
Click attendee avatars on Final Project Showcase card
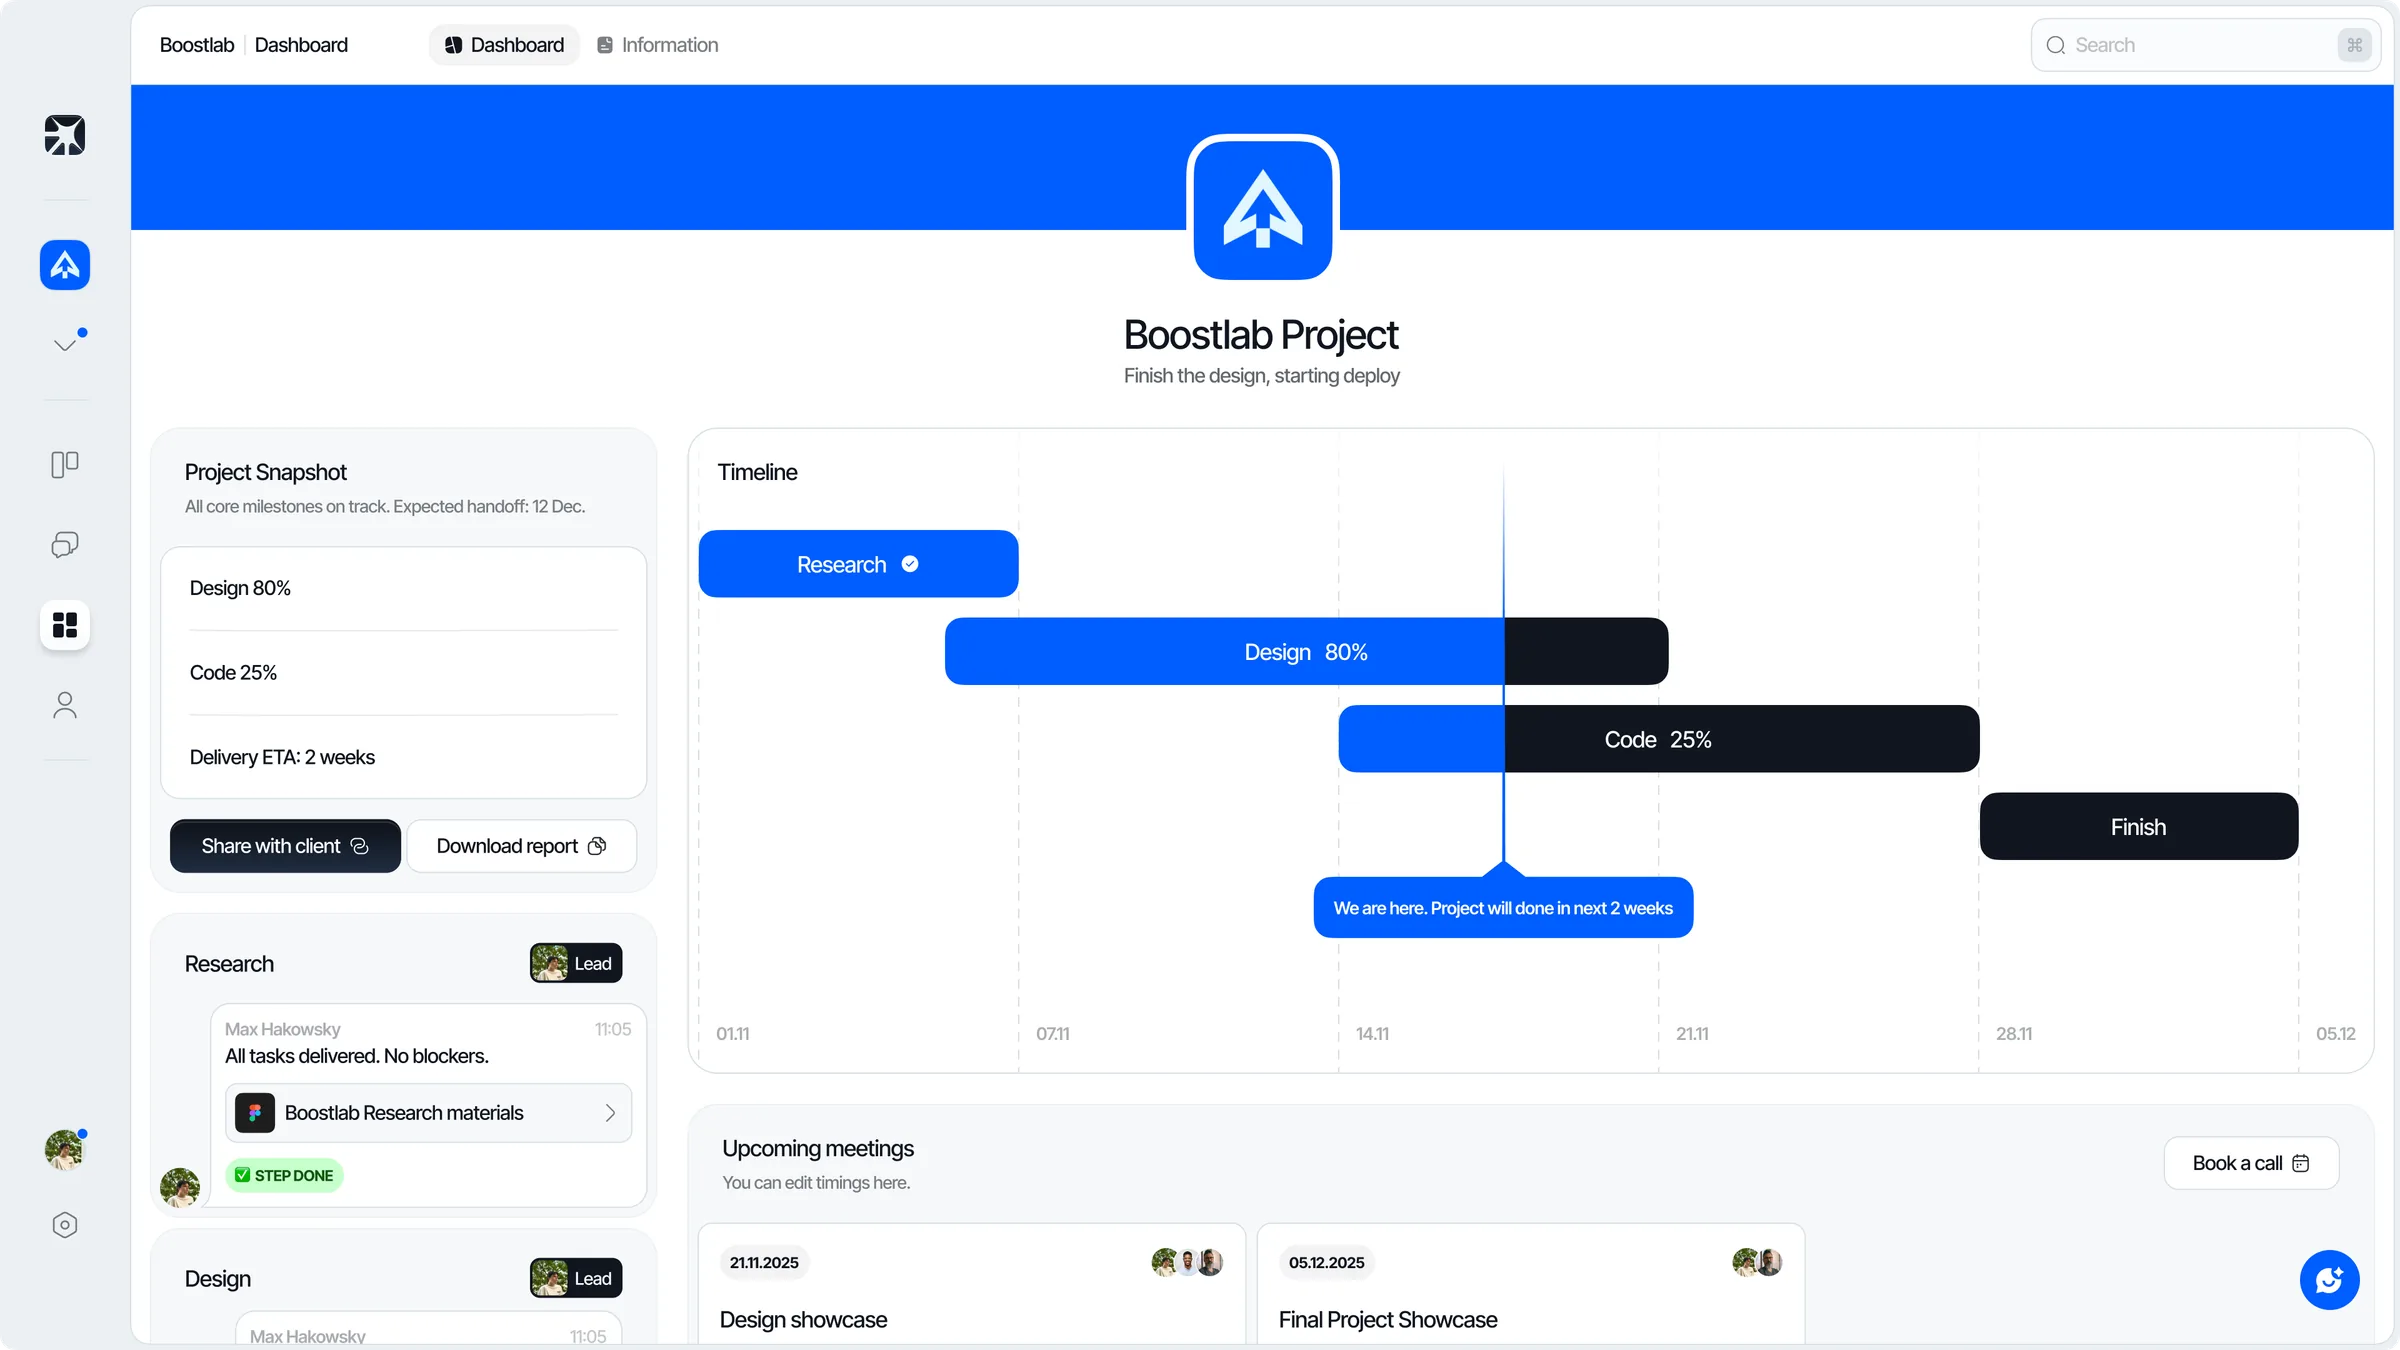tap(1757, 1262)
